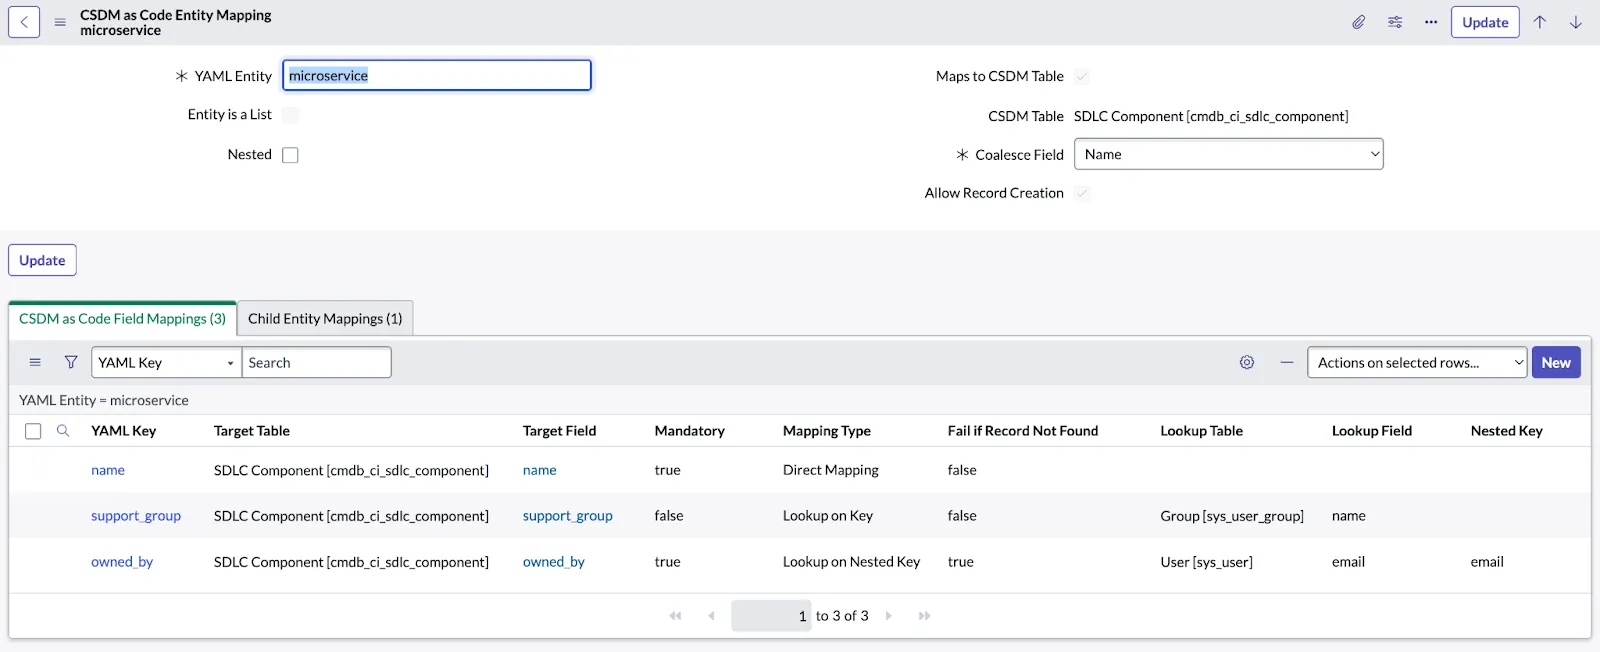Viewport: 1600px width, 652px height.
Task: Open Actions on selected rows dropdown
Action: (x=1417, y=362)
